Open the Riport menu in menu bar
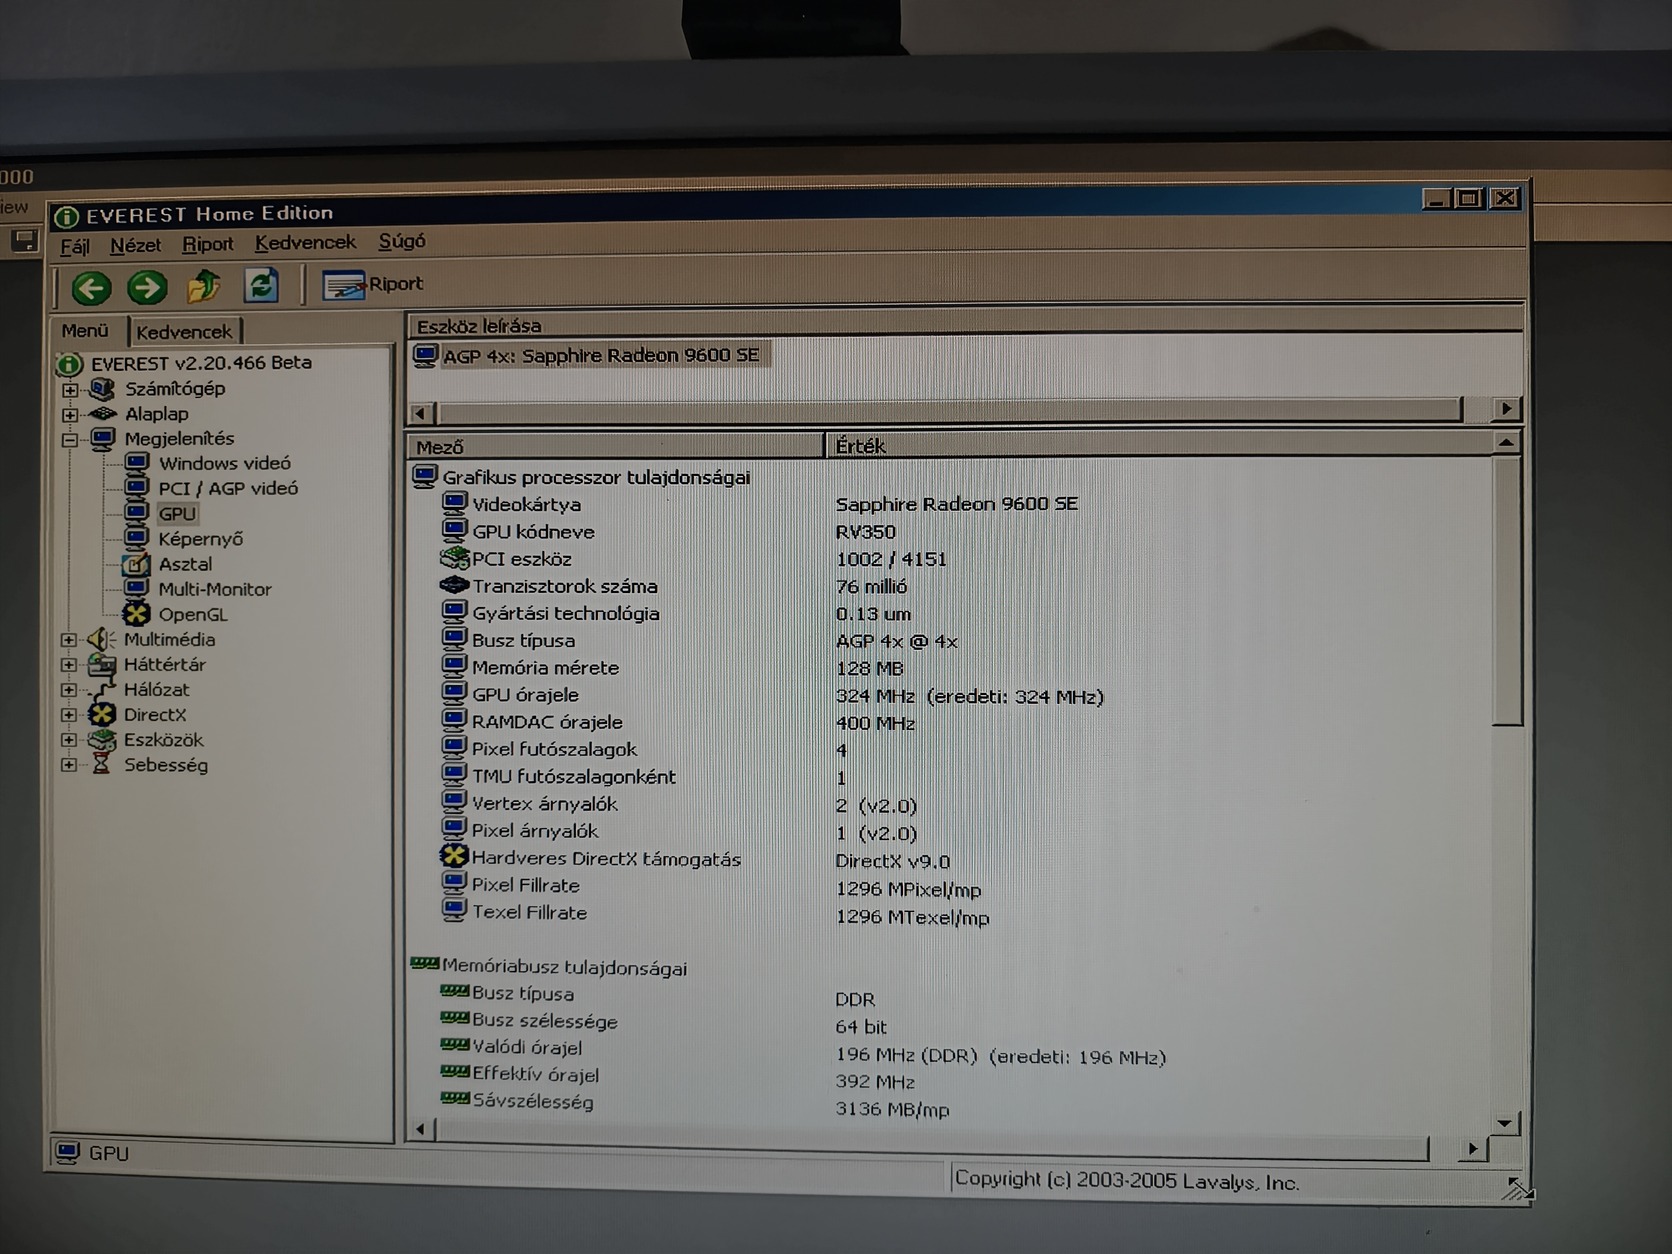Screen dimensions: 1672x1254 (x=207, y=244)
